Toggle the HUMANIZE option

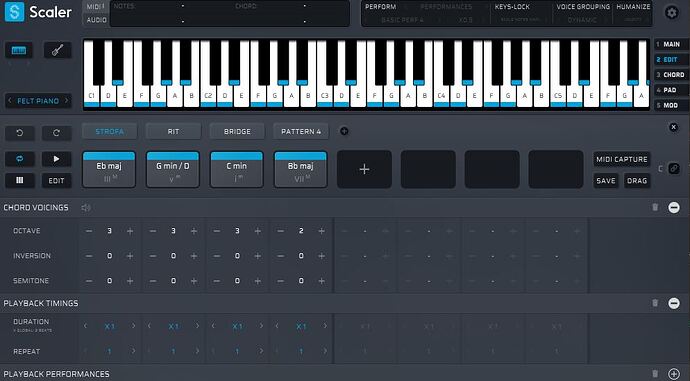pos(633,7)
